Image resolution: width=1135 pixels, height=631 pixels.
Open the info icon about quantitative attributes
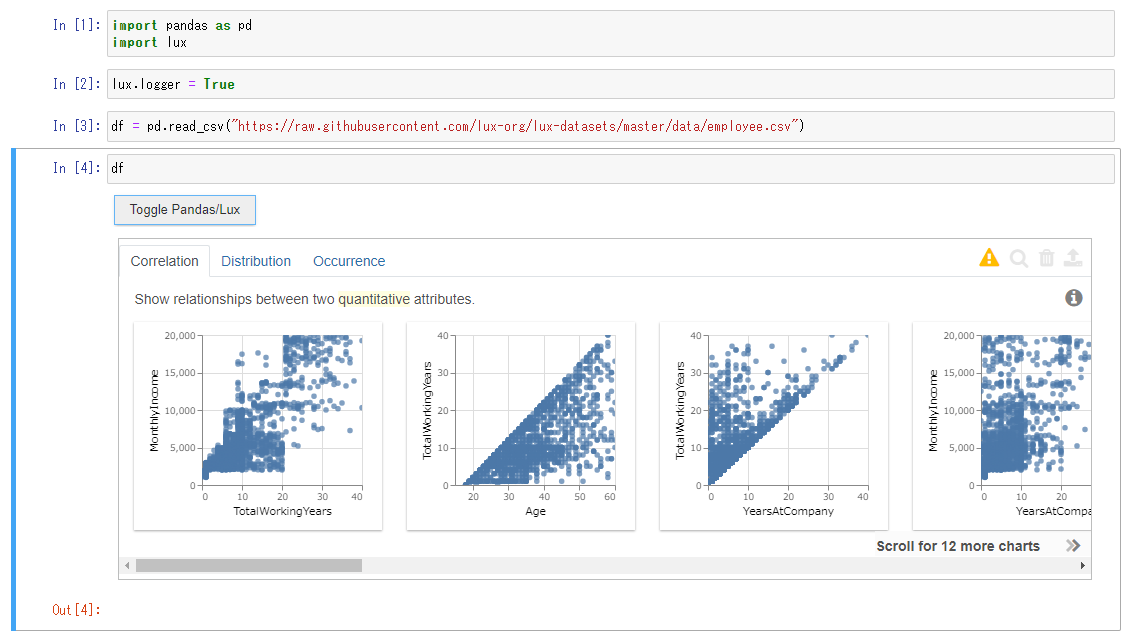(x=1074, y=297)
